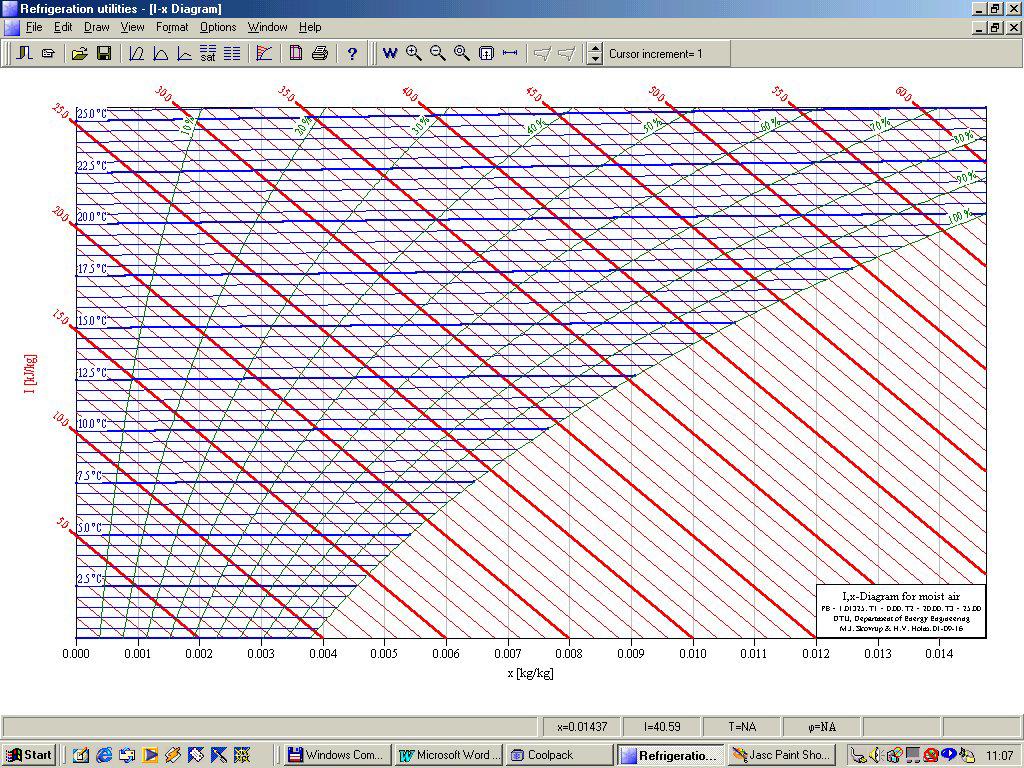This screenshot has height=768, width=1024.
Task: Click the Refrigeration utilities taskbar button
Action: click(671, 755)
